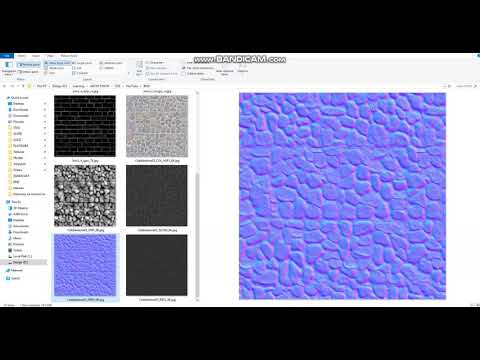Select the bottom dark grey thumbnail
Image resolution: width=480 pixels, height=360 pixels.
click(157, 265)
